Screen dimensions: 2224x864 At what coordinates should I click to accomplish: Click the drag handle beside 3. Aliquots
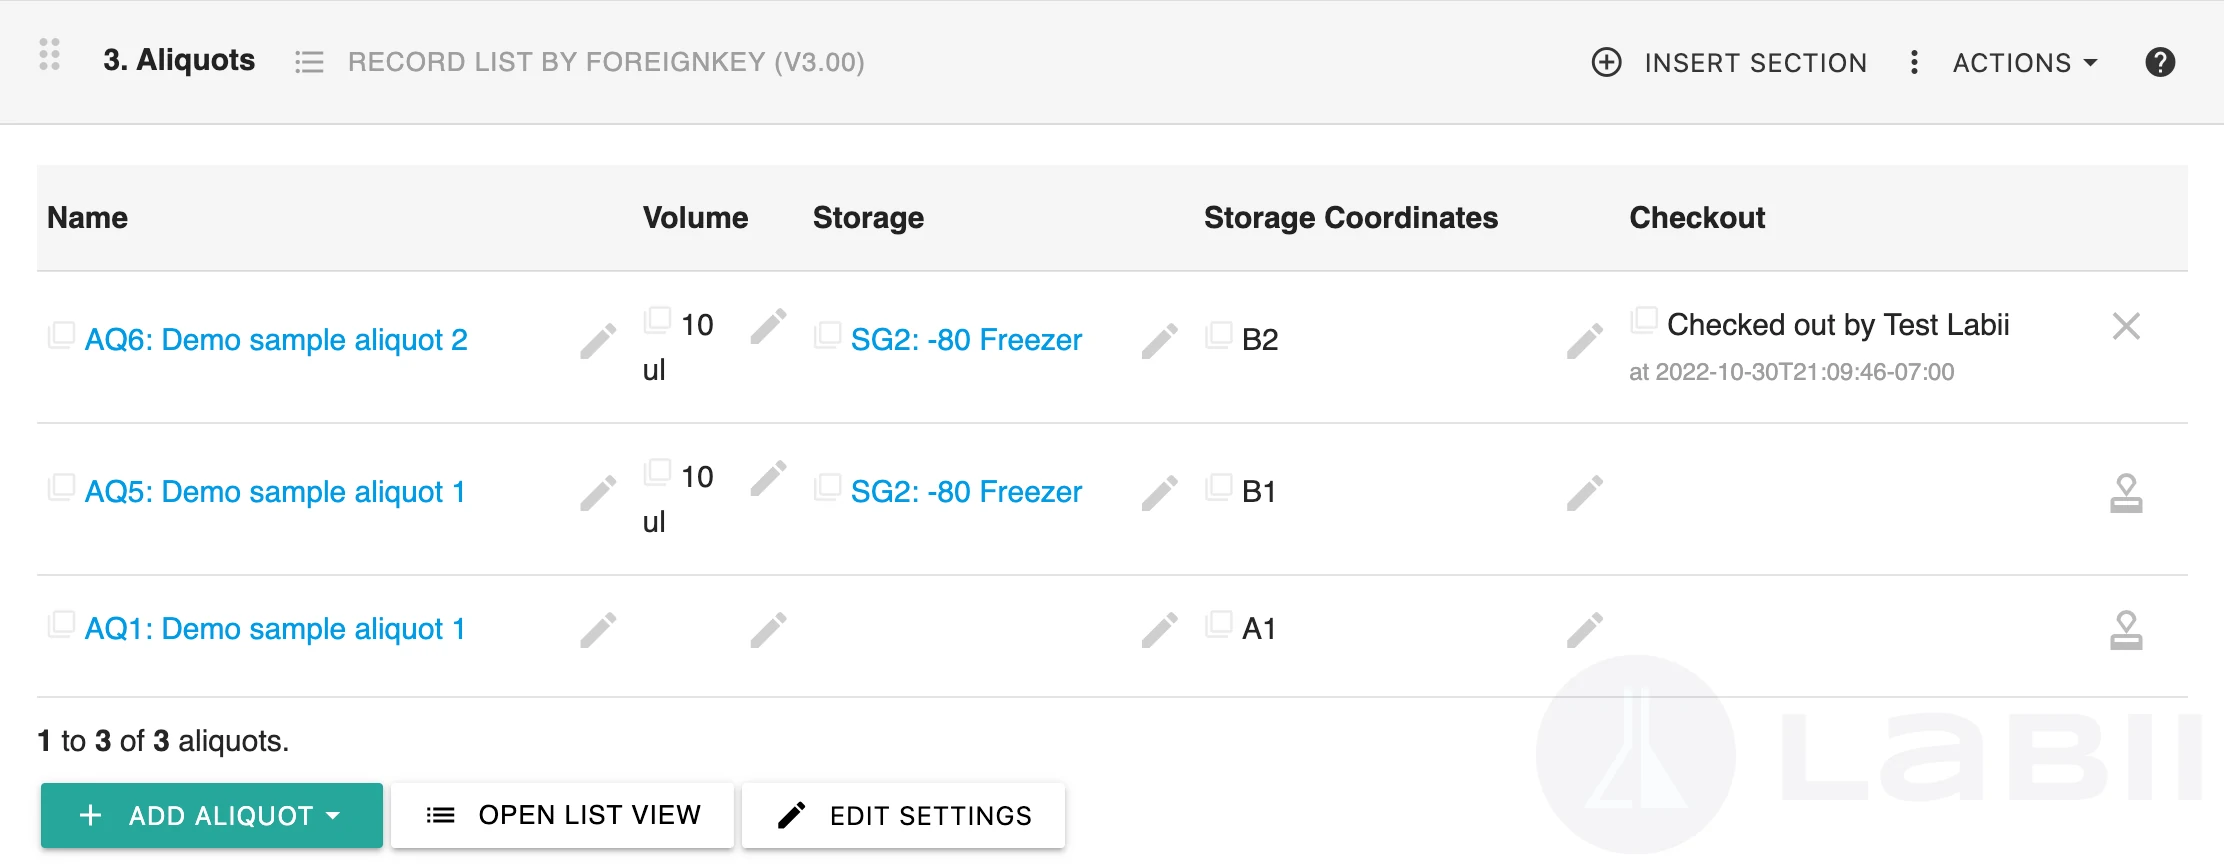click(x=50, y=54)
